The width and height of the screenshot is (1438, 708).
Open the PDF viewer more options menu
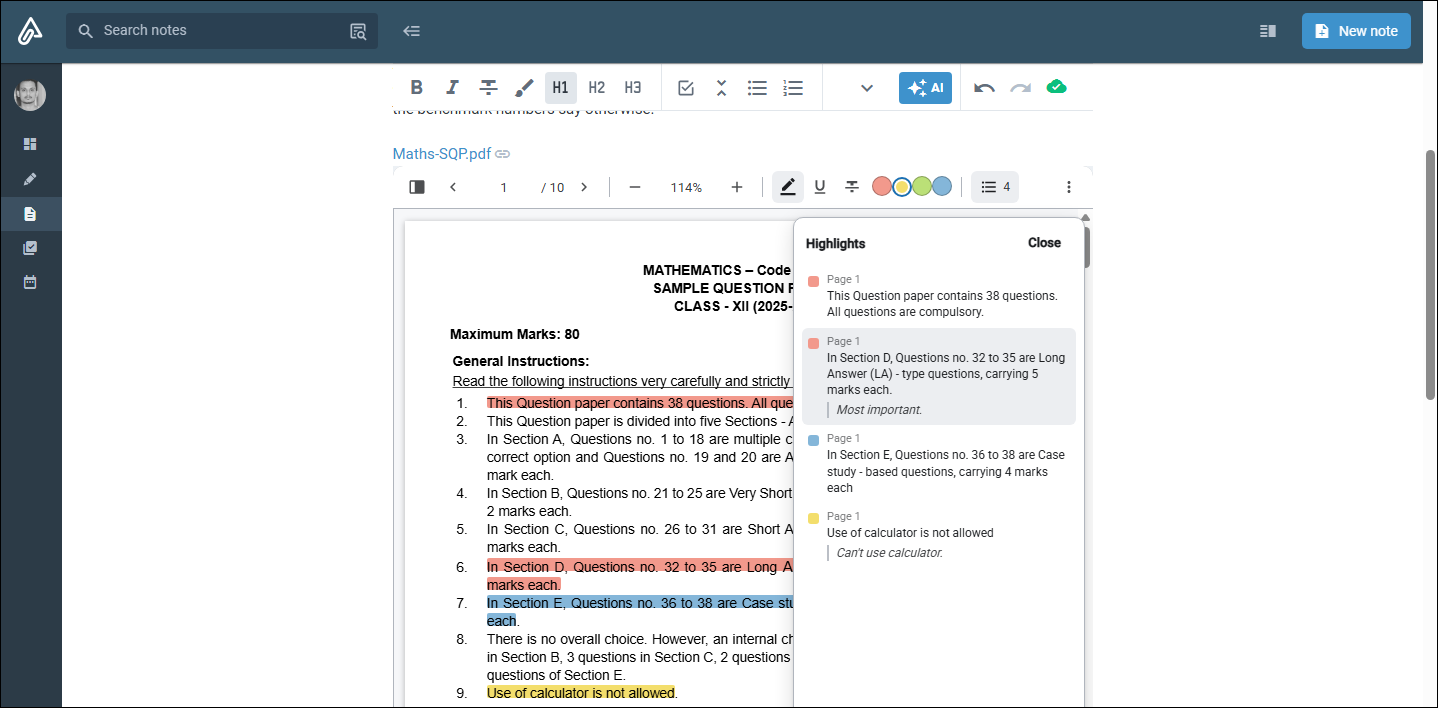(x=1068, y=187)
